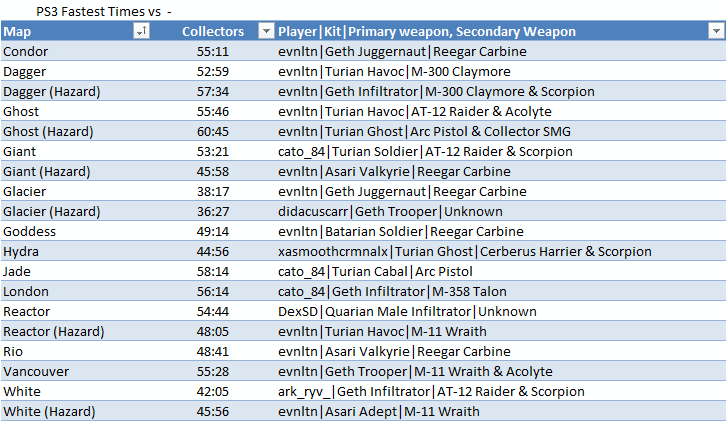This screenshot has width=726, height=421.
Task: Click cell 'xasmoothcrmnalx|Turian Ghost|Cerberus Harrier & Scorpion'
Action: (501, 251)
